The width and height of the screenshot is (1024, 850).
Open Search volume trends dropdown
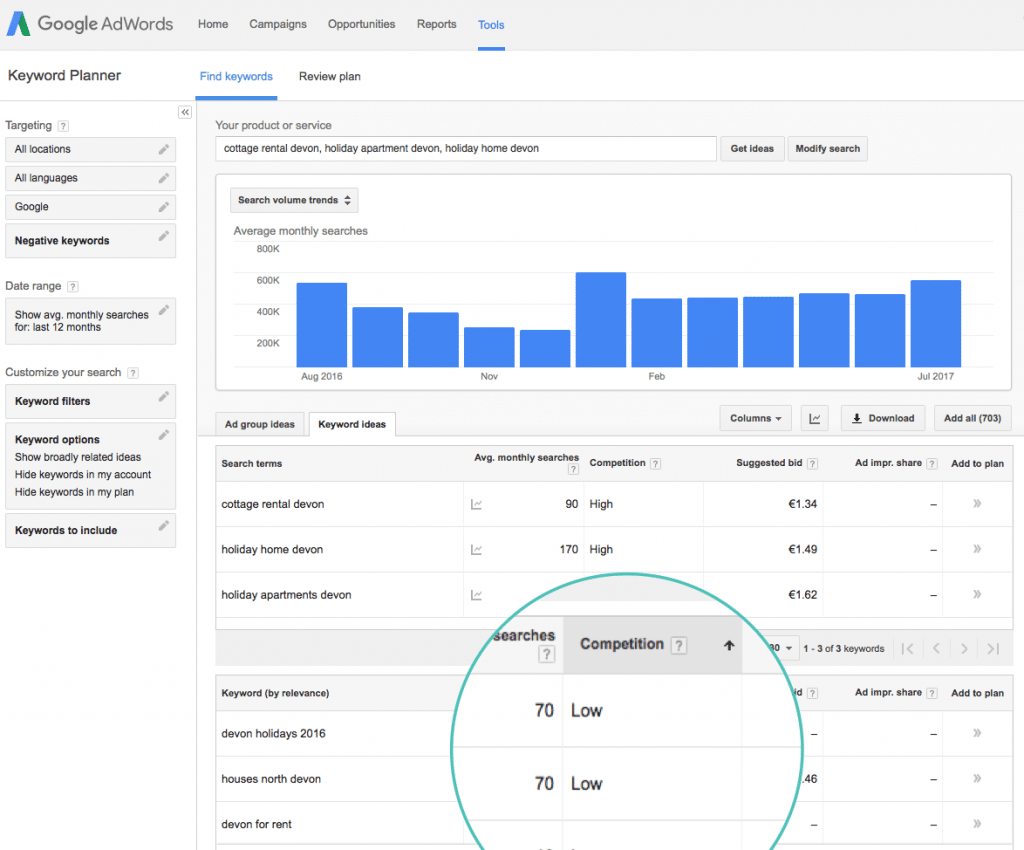(x=294, y=200)
